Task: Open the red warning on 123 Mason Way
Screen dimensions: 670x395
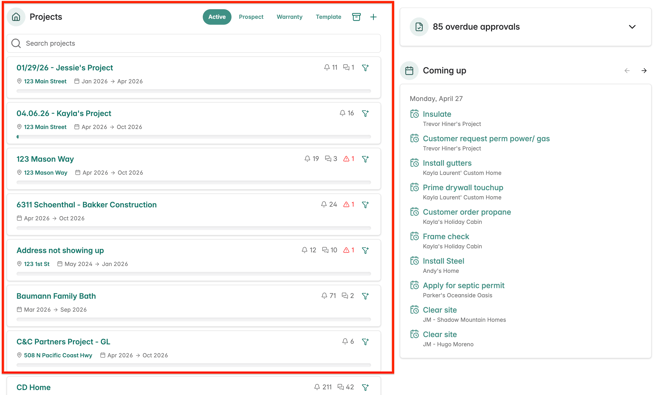Action: point(349,159)
